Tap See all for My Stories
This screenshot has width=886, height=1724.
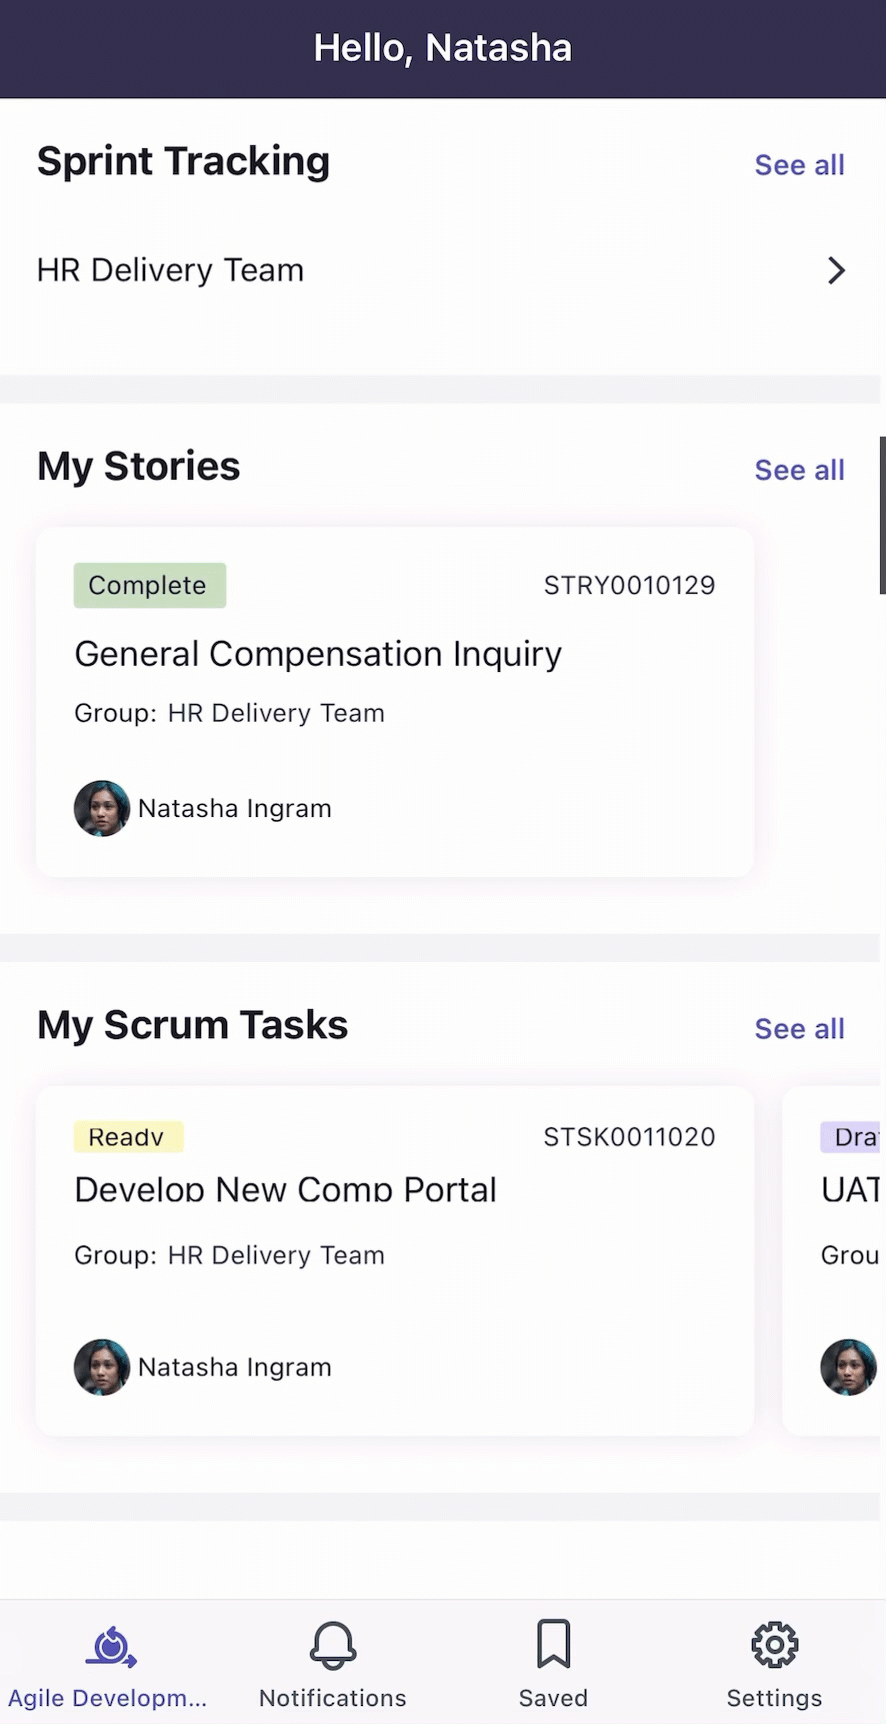799,470
